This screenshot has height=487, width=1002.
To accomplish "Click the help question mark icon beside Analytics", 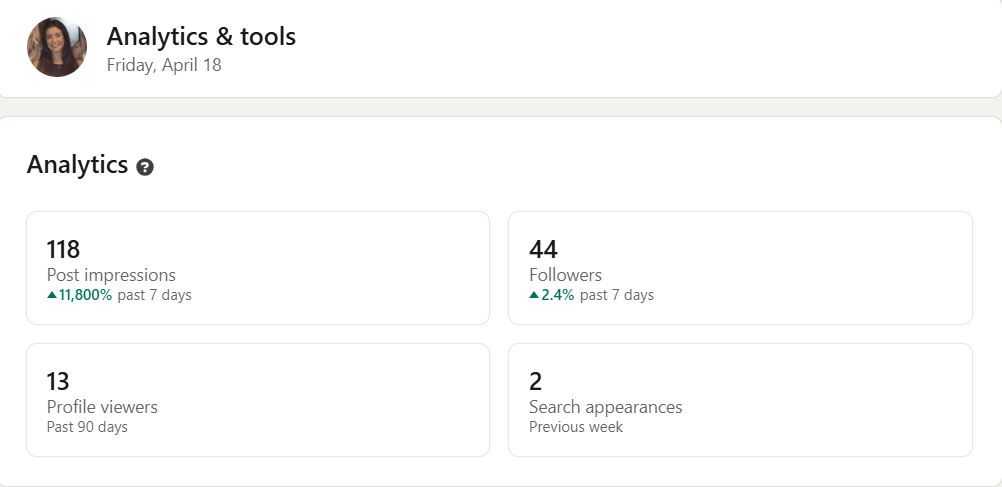I will coord(145,167).
